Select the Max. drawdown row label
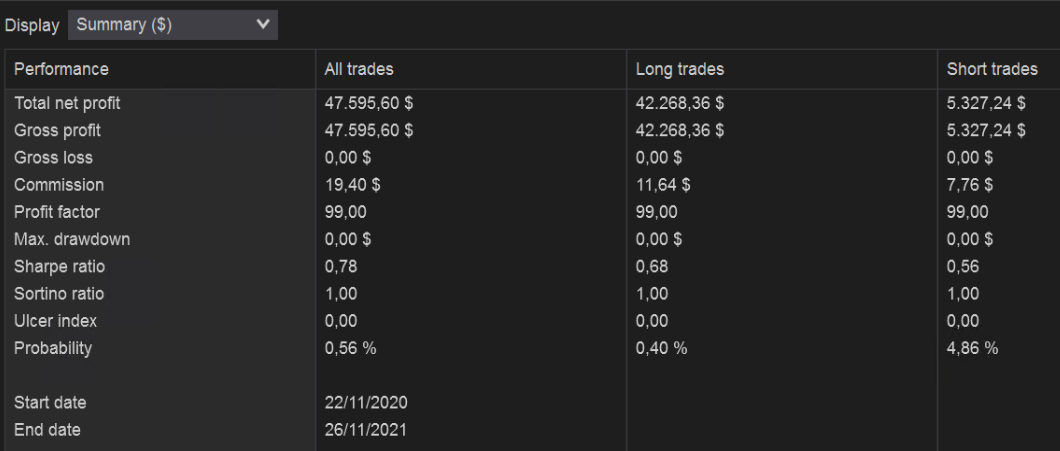The width and height of the screenshot is (1060, 451). (x=72, y=239)
